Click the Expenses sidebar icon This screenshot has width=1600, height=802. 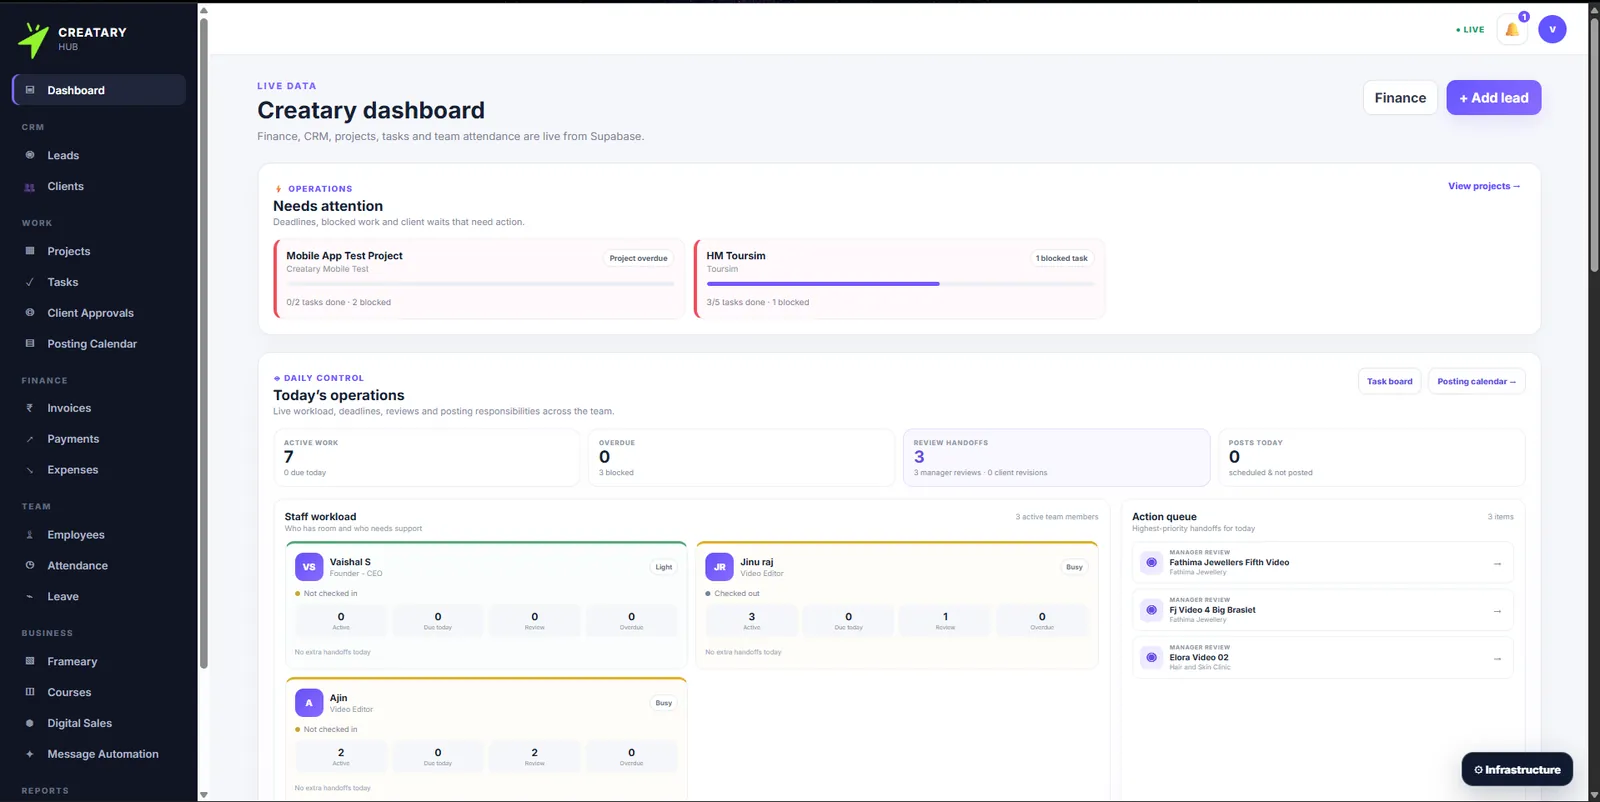(x=30, y=470)
